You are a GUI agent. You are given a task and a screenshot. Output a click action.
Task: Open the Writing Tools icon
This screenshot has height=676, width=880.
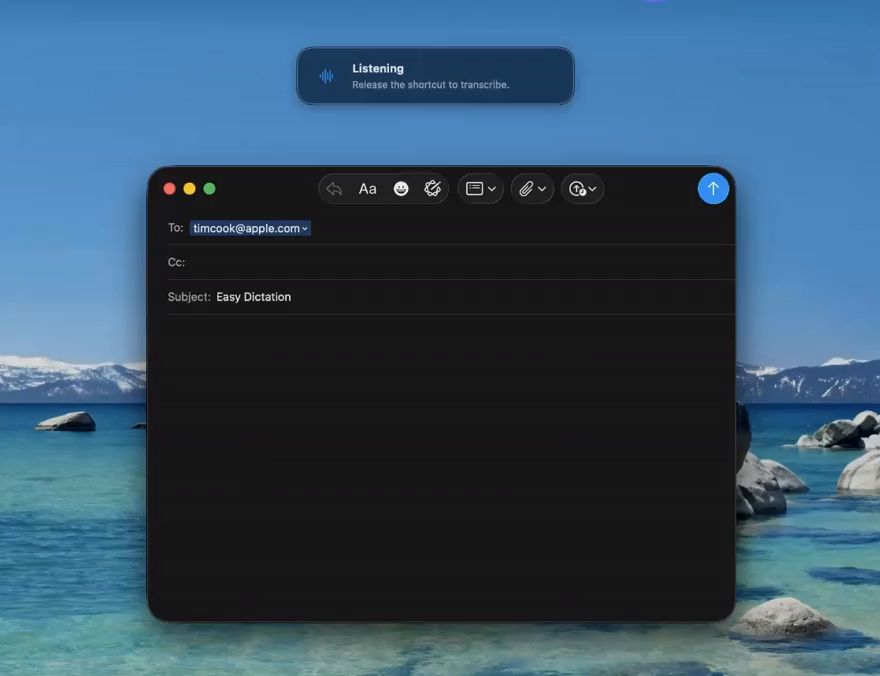[x=432, y=188]
